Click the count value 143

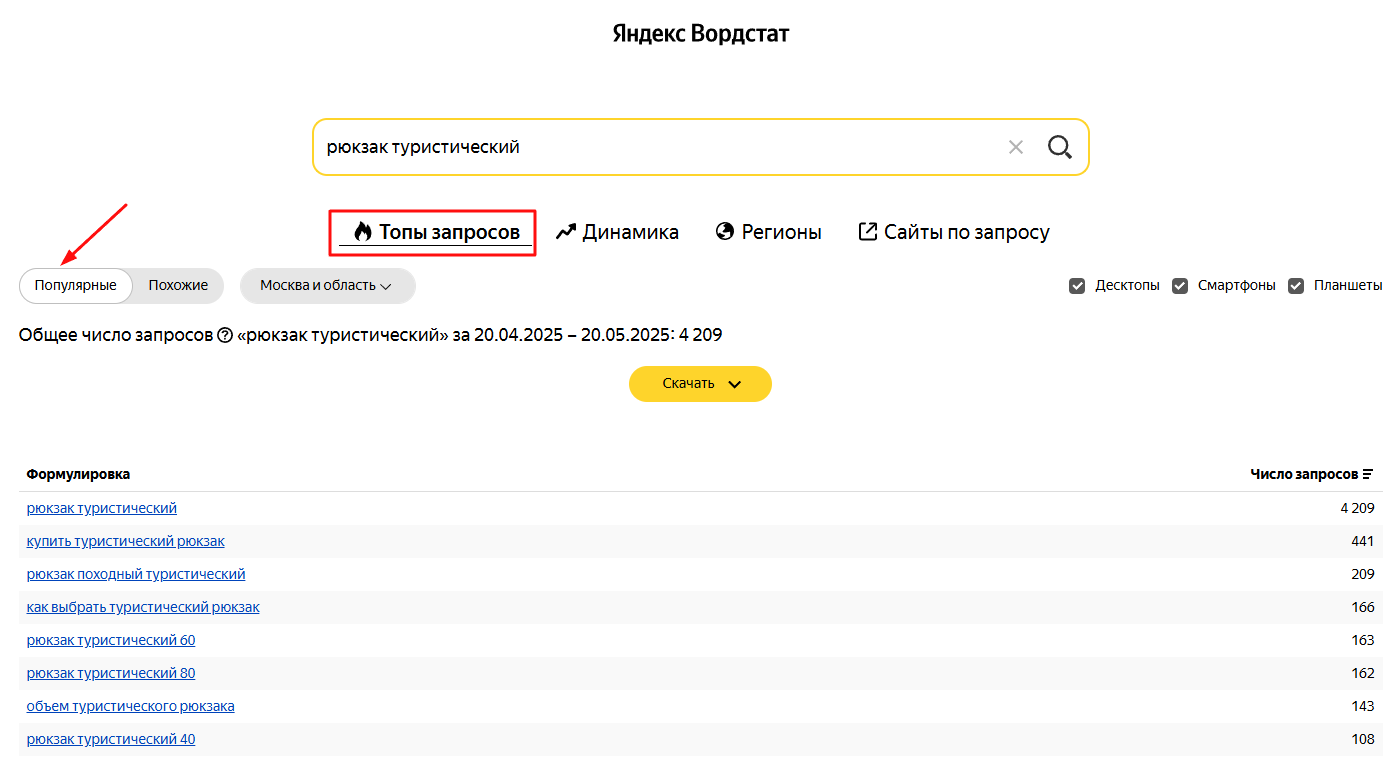click(1363, 706)
